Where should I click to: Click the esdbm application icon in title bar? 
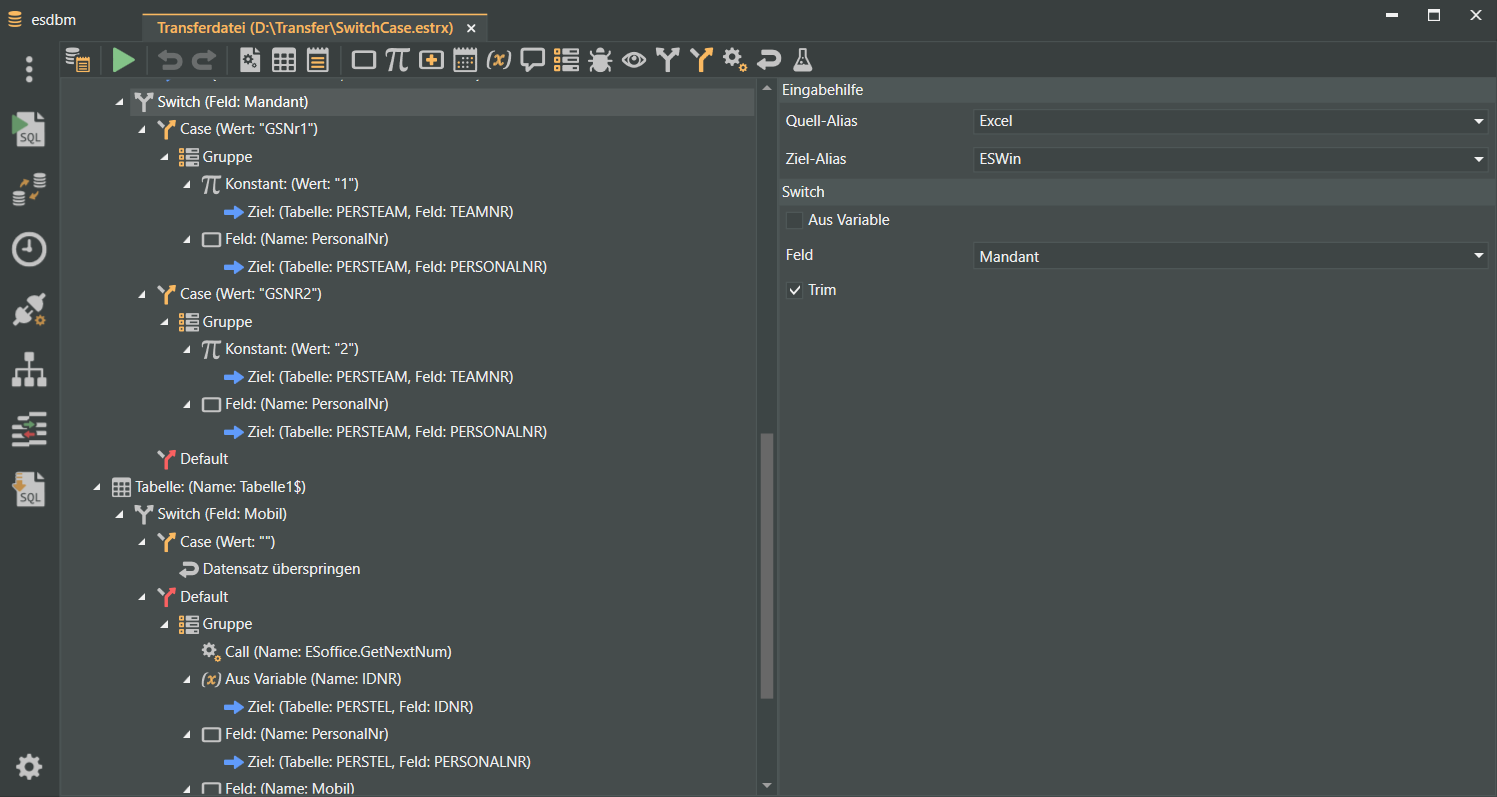15,19
